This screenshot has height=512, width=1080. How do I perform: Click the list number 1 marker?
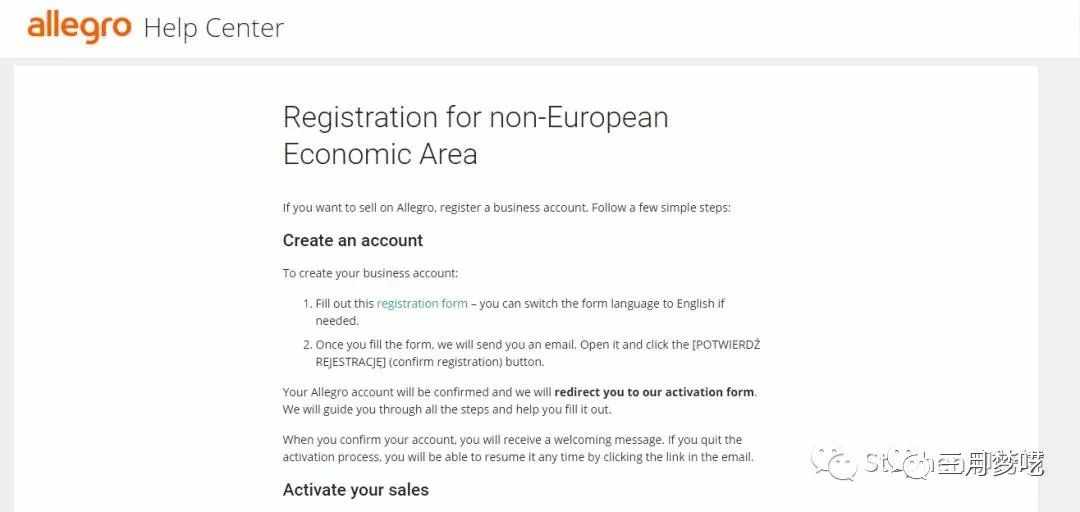pos(306,303)
